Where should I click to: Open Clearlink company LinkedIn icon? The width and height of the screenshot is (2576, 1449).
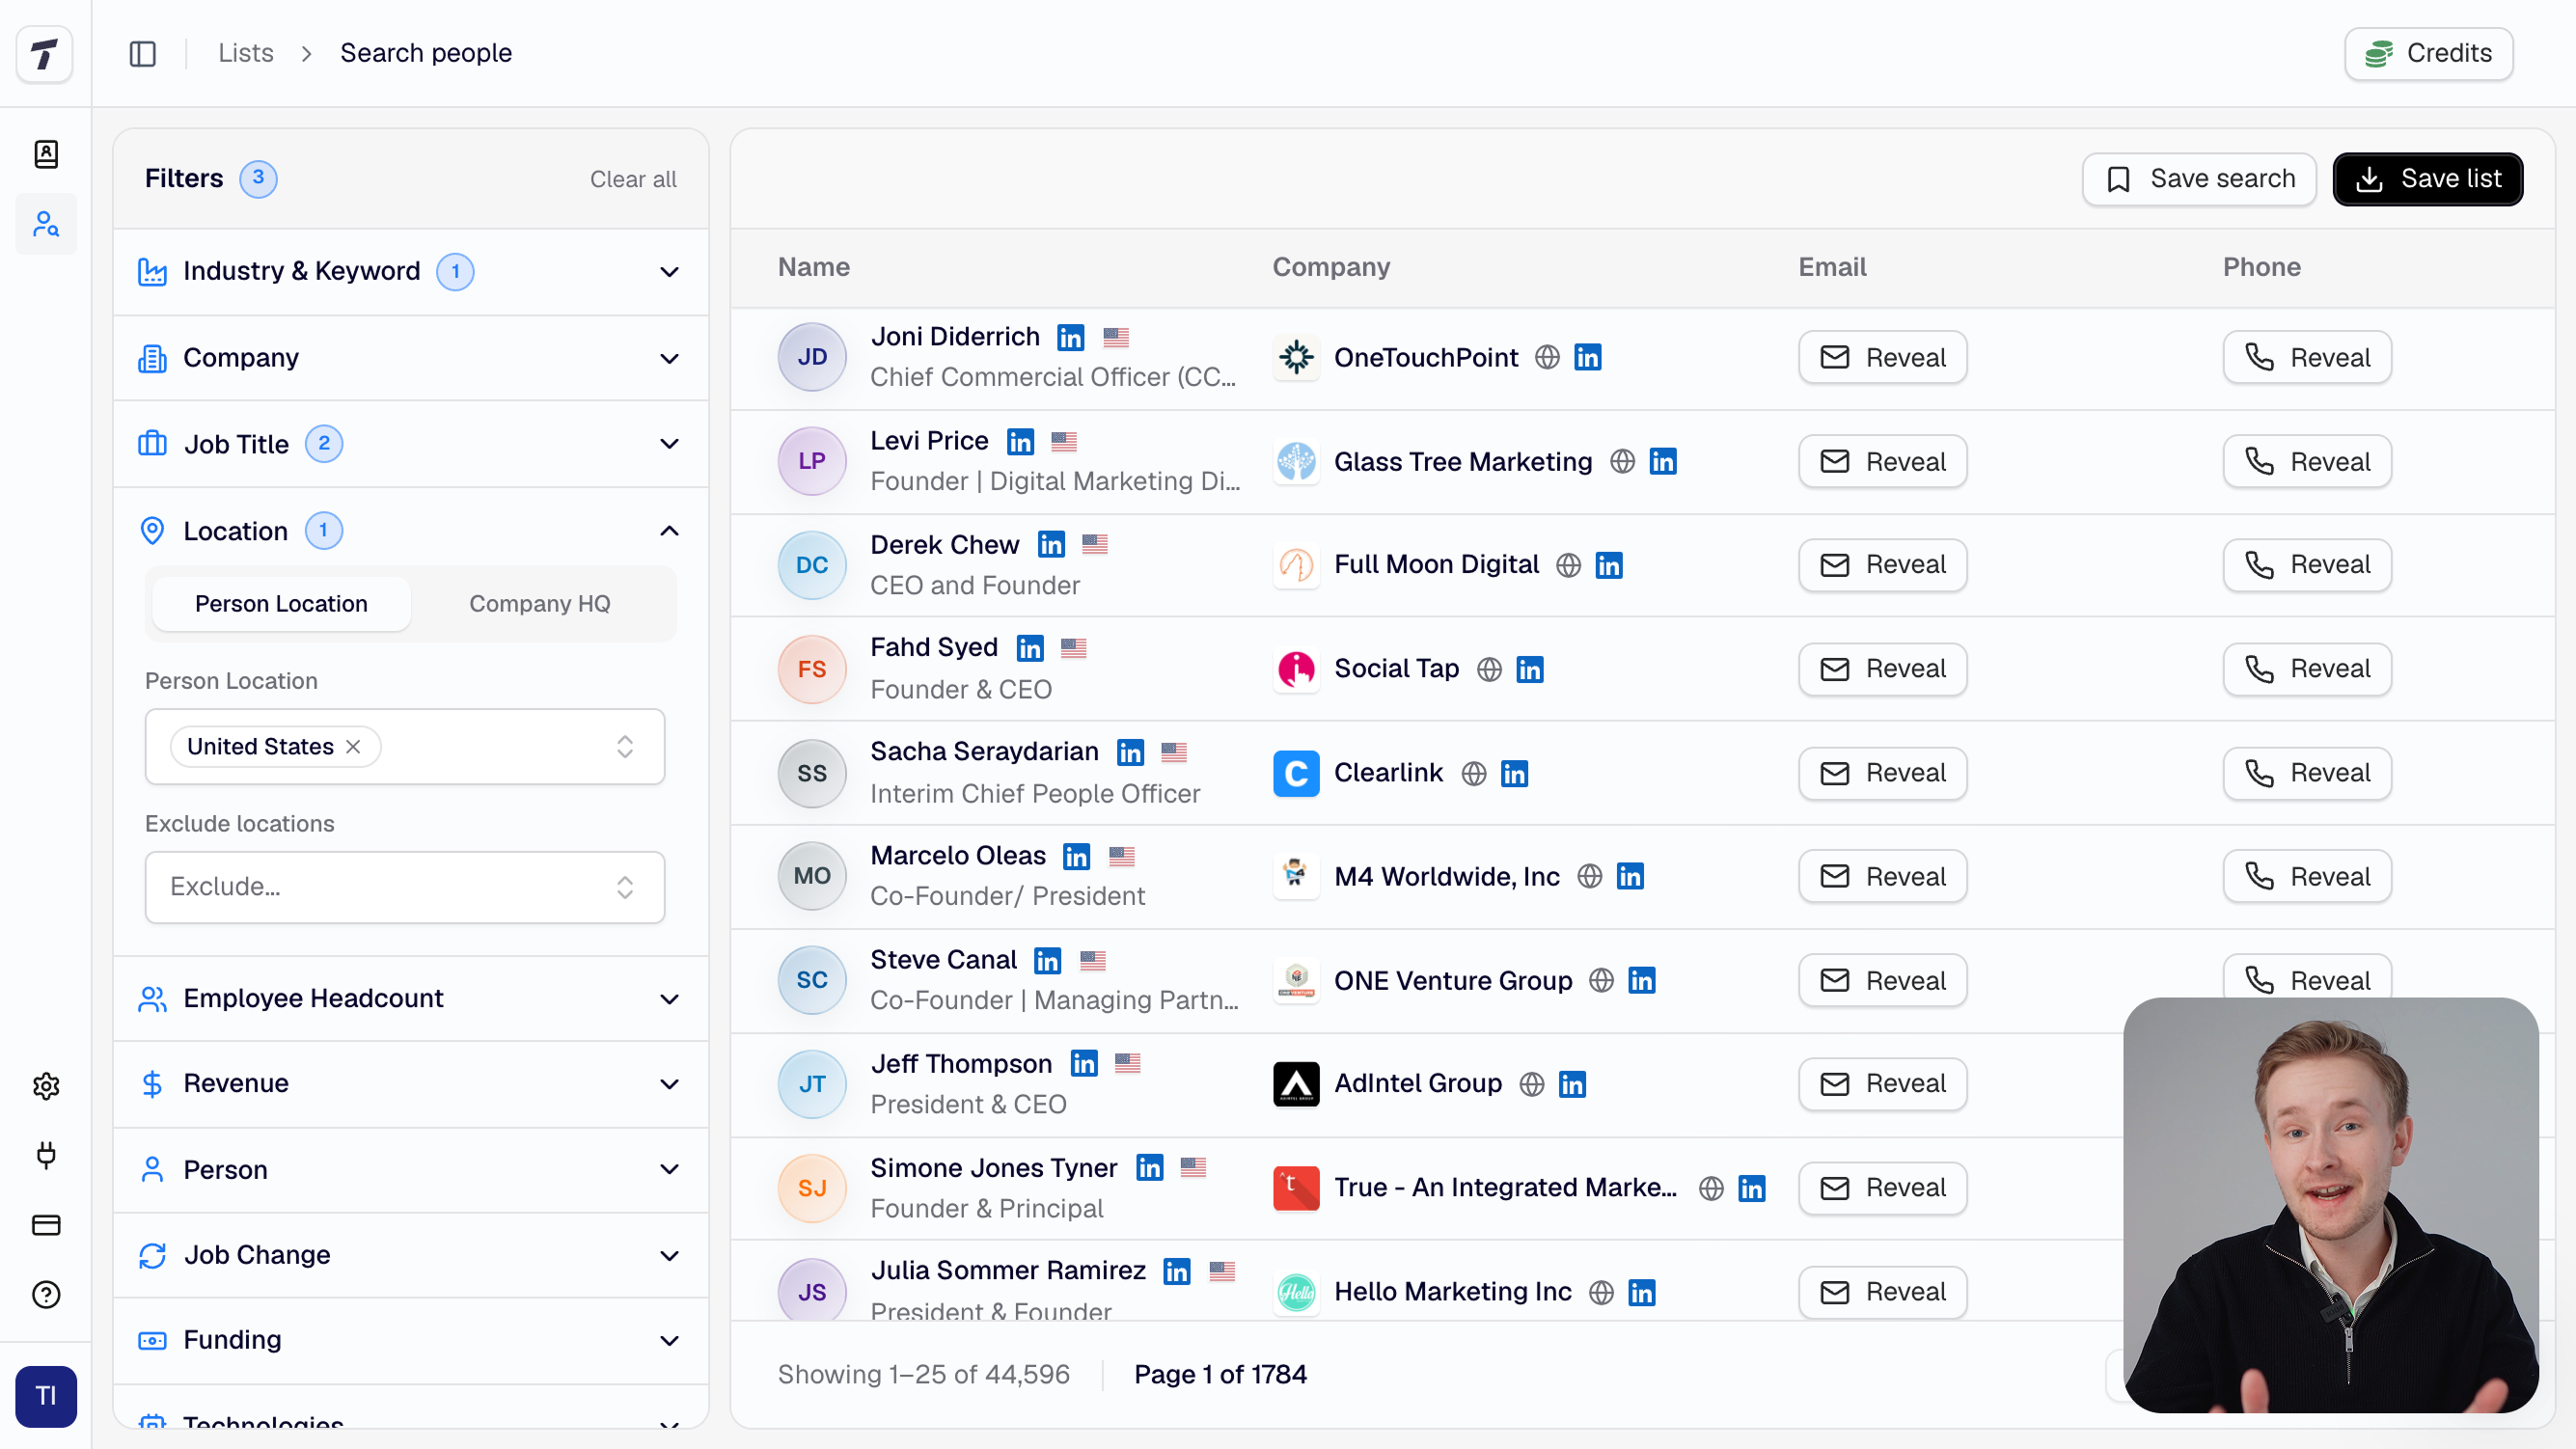pos(1514,773)
